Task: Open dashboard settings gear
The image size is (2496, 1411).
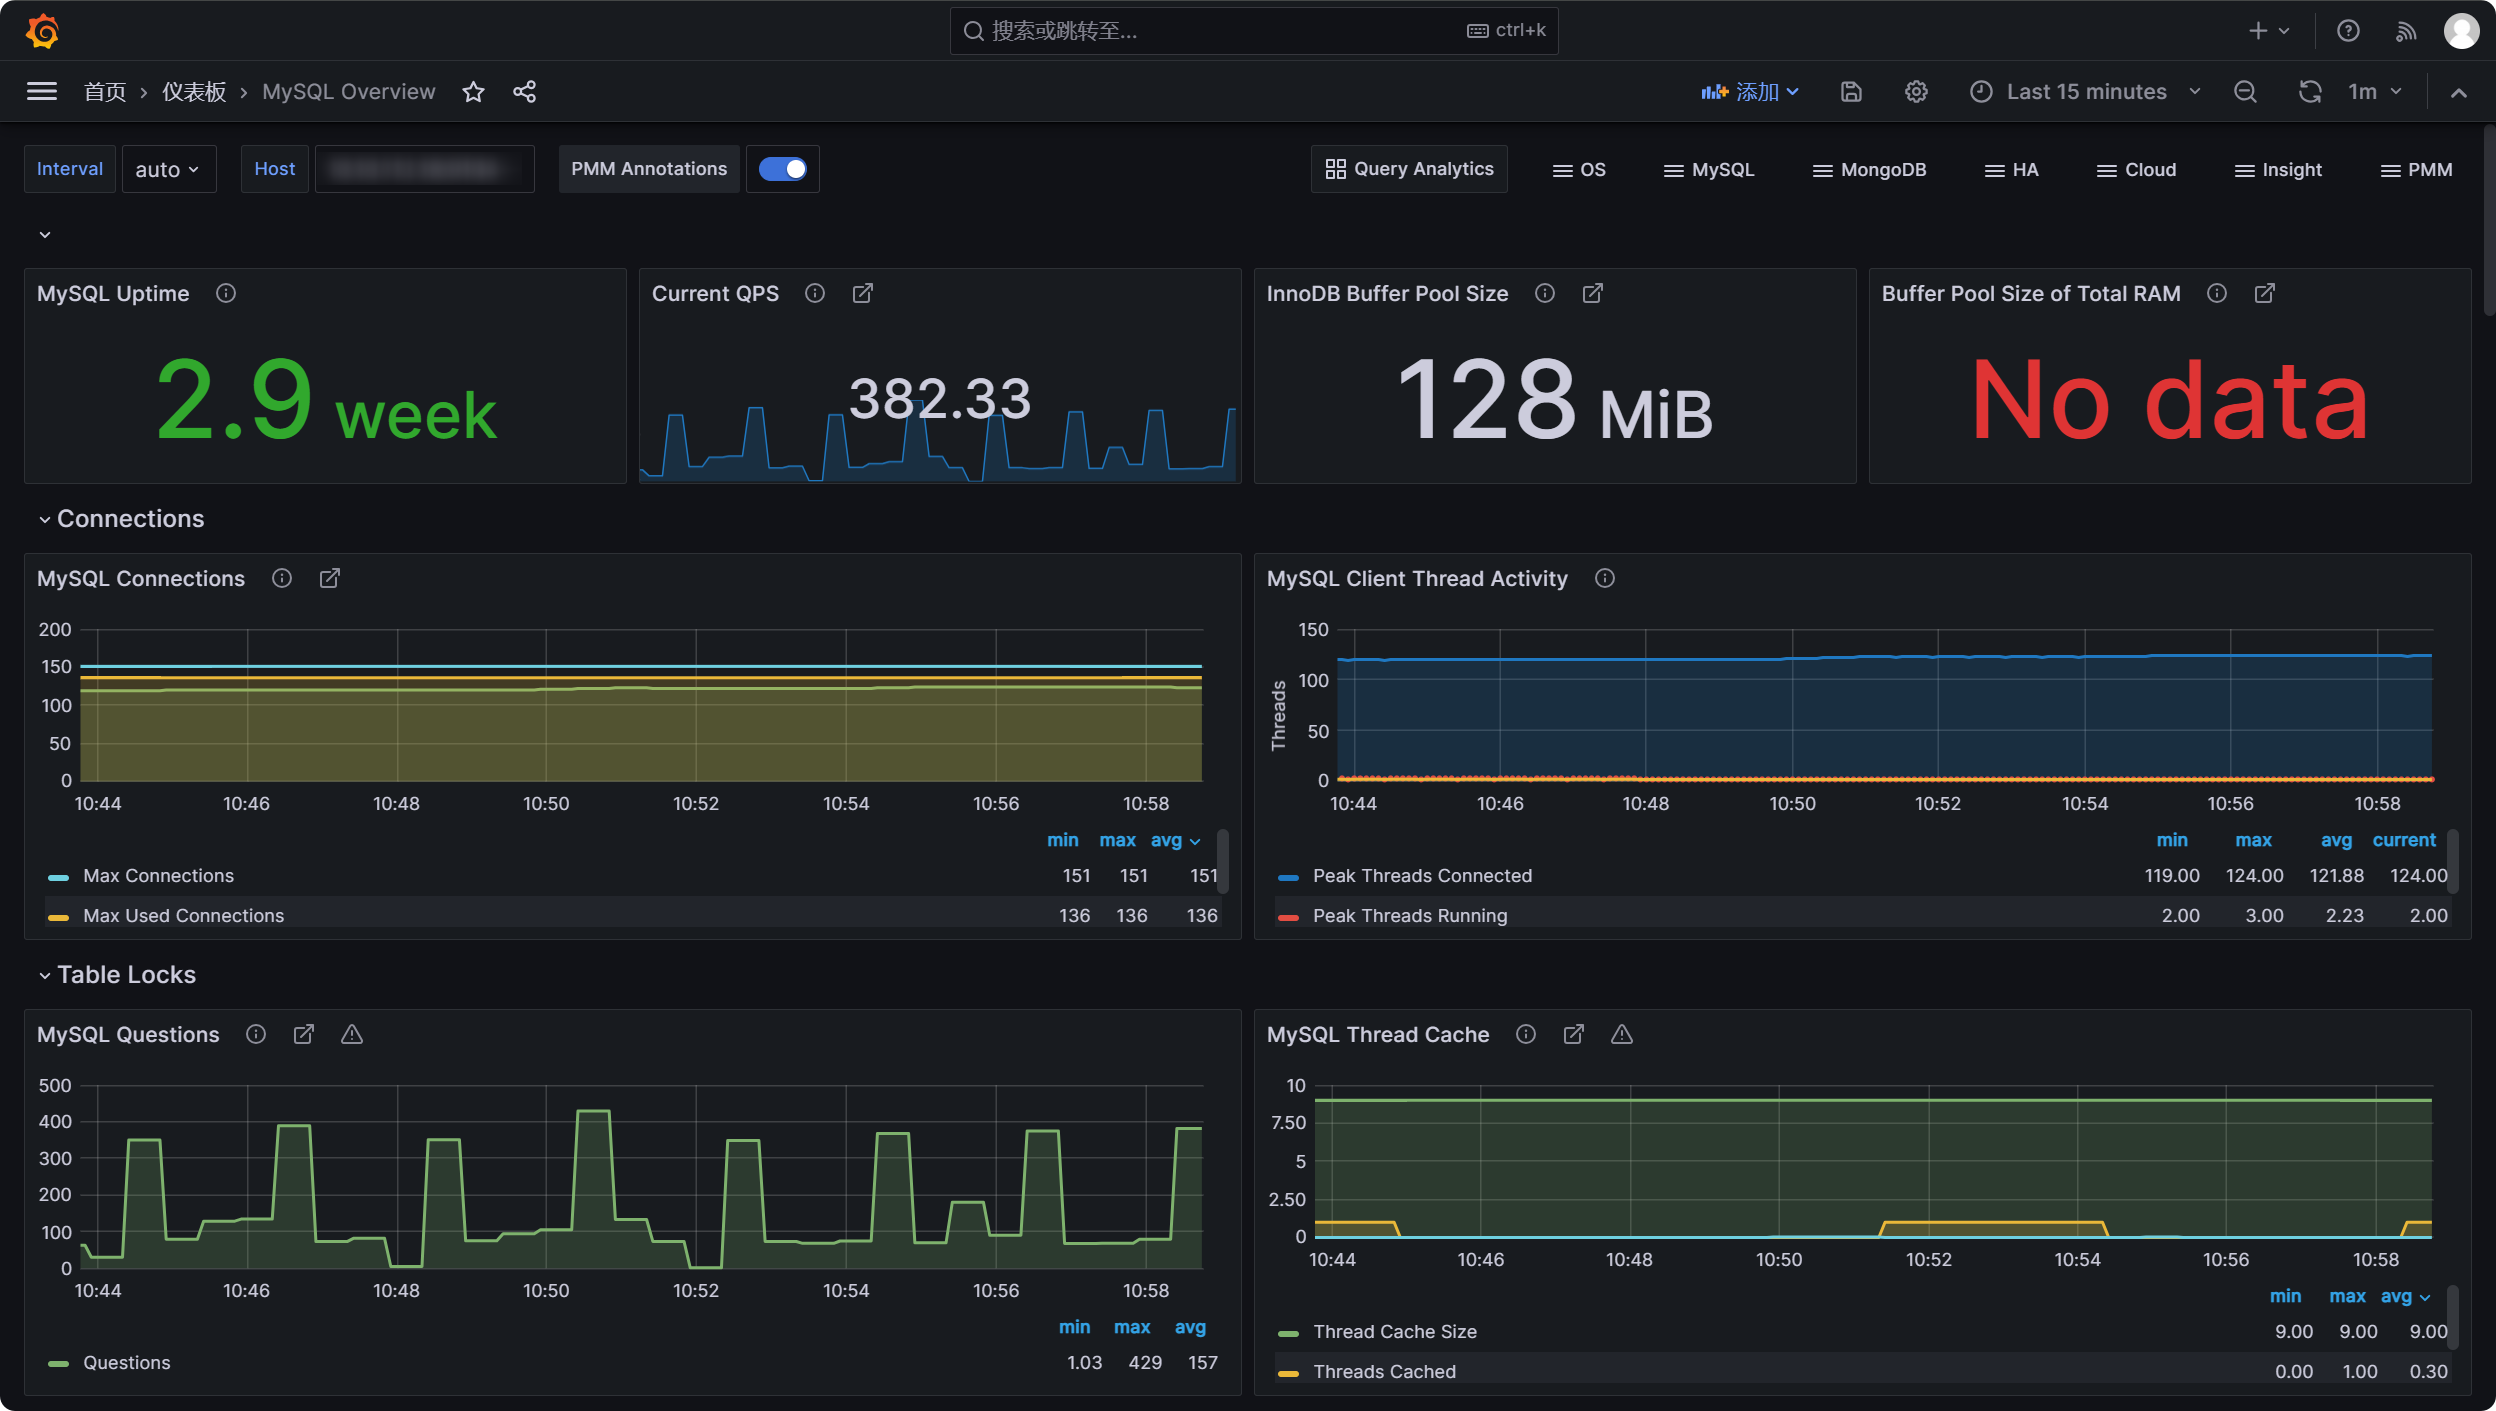Action: 1916,92
